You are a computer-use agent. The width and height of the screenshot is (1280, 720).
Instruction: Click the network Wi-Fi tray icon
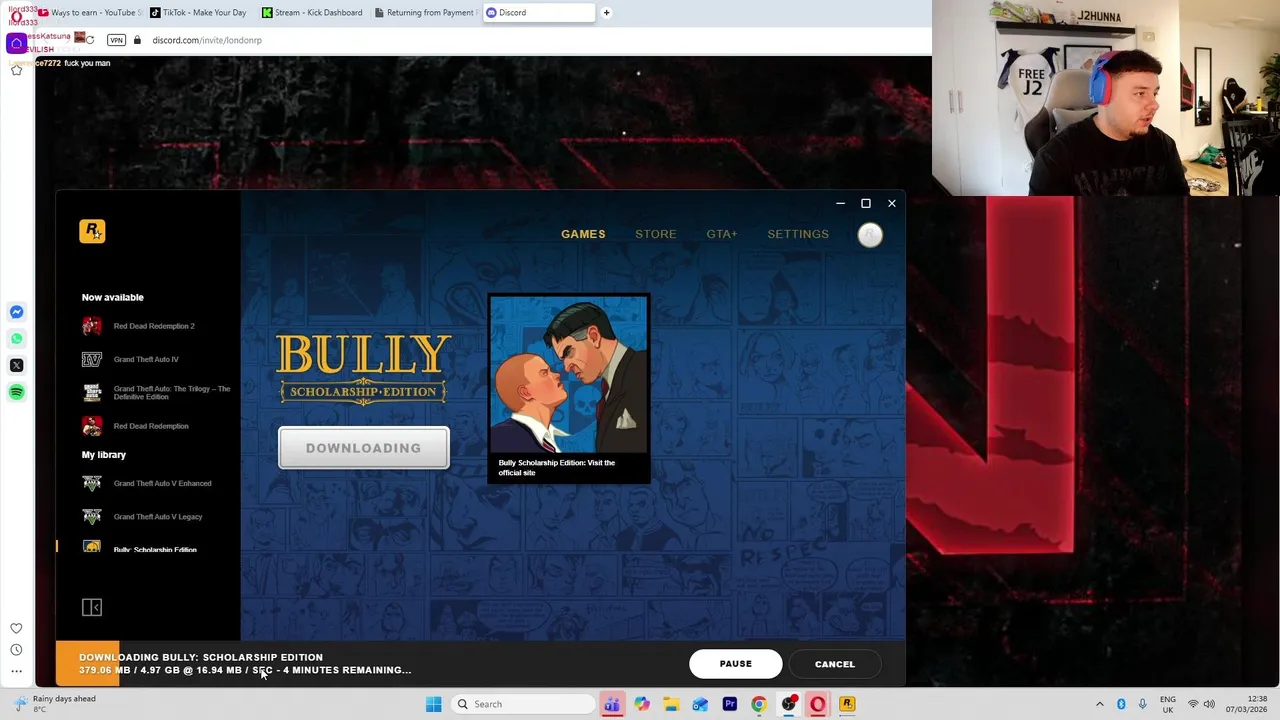(1192, 704)
